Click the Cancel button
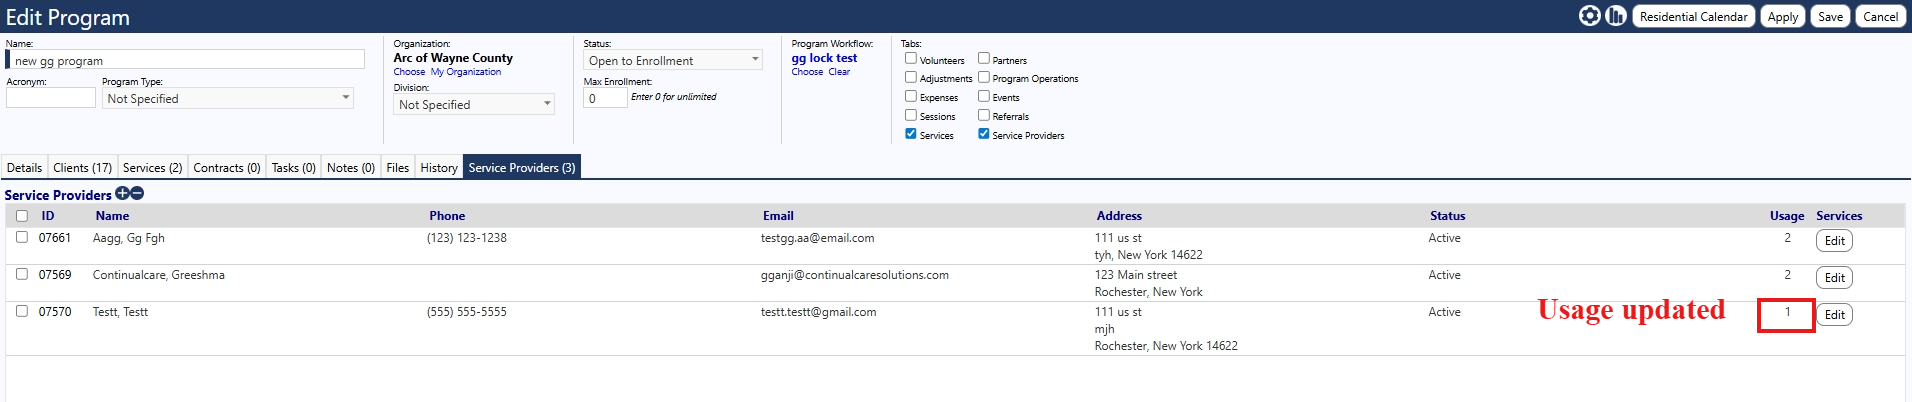Image resolution: width=1912 pixels, height=402 pixels. (x=1880, y=17)
